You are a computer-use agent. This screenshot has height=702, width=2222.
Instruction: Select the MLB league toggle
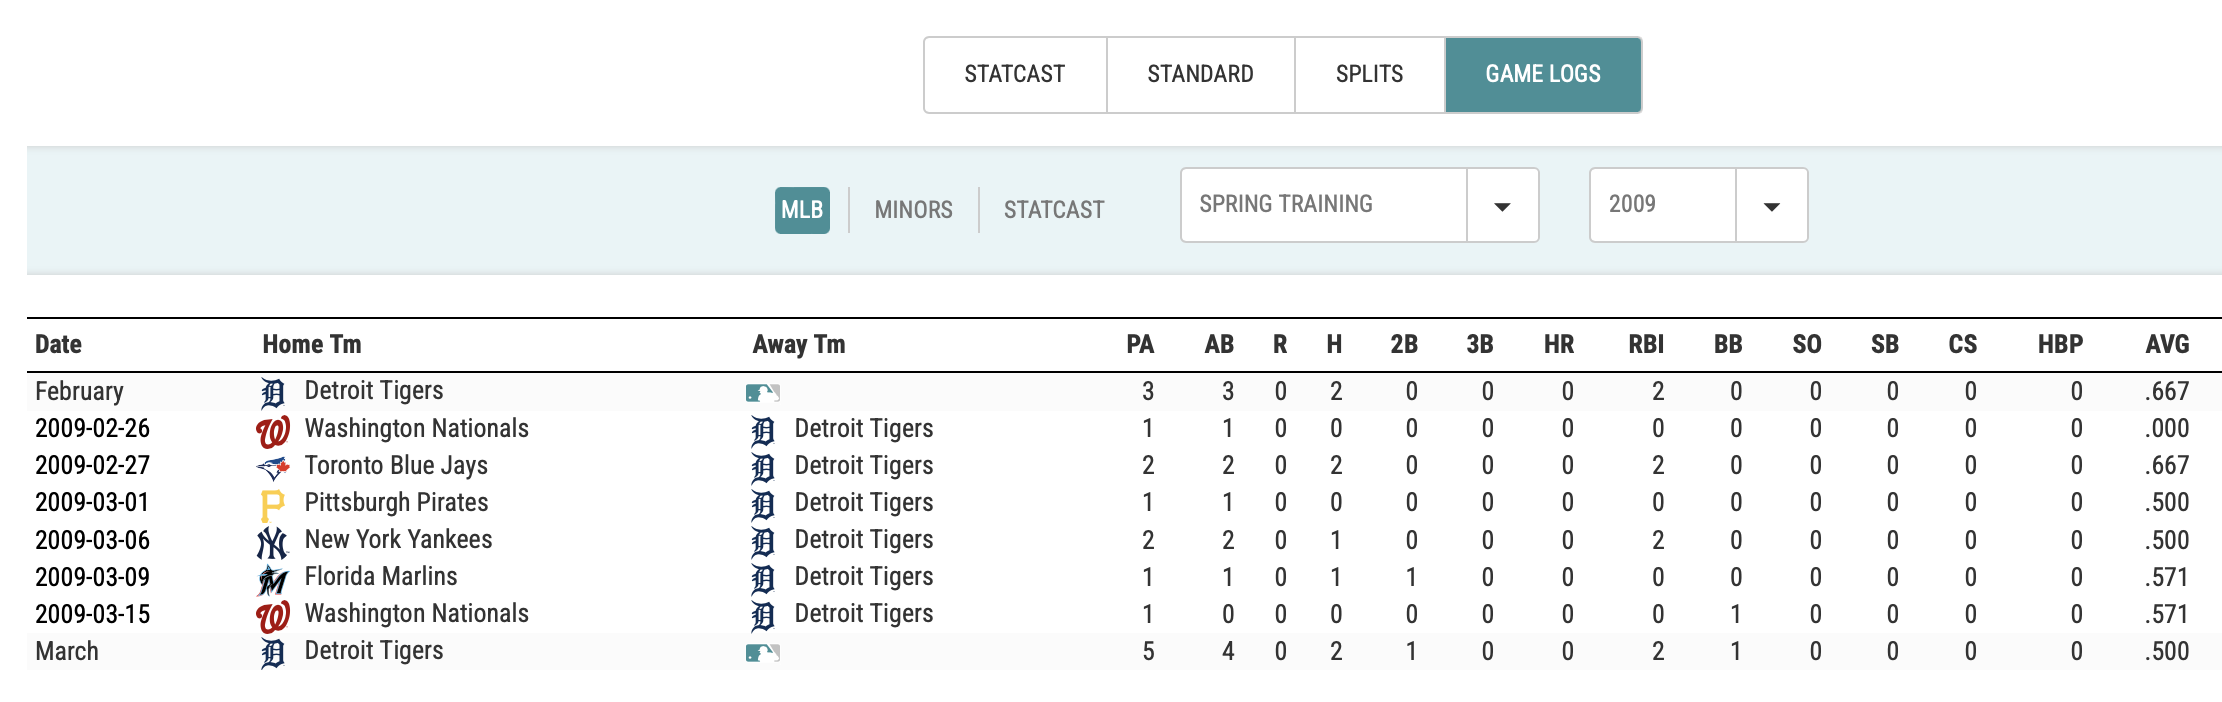coord(801,210)
